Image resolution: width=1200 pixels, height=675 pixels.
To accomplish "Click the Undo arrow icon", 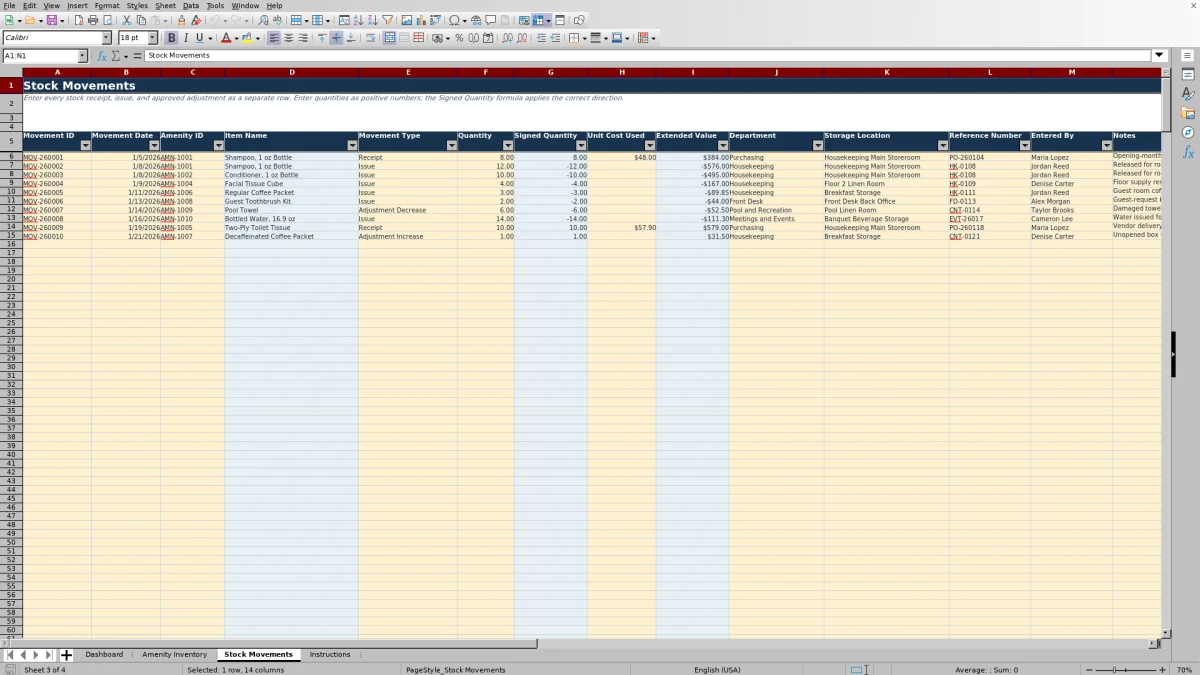I will pos(214,20).
